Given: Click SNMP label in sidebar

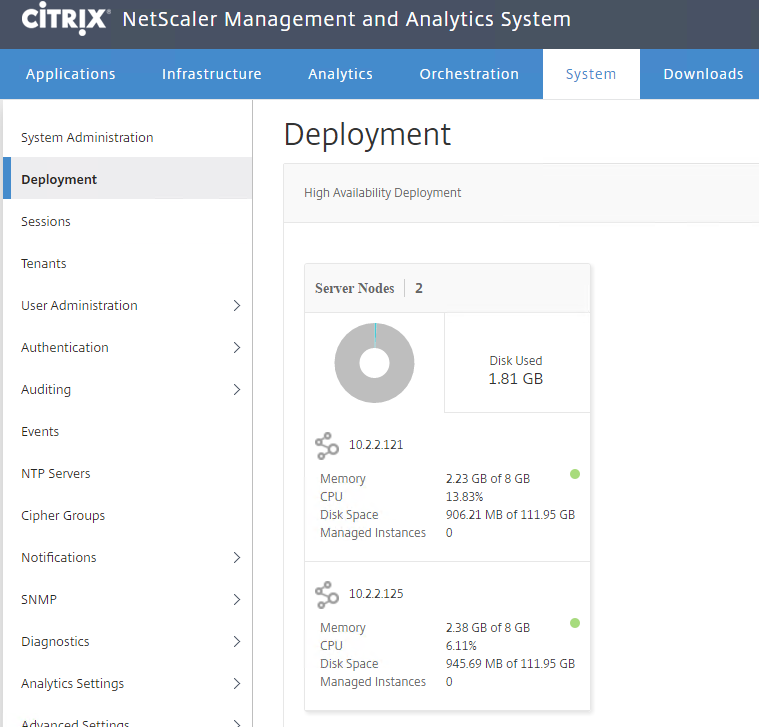Looking at the screenshot, I should coord(39,600).
